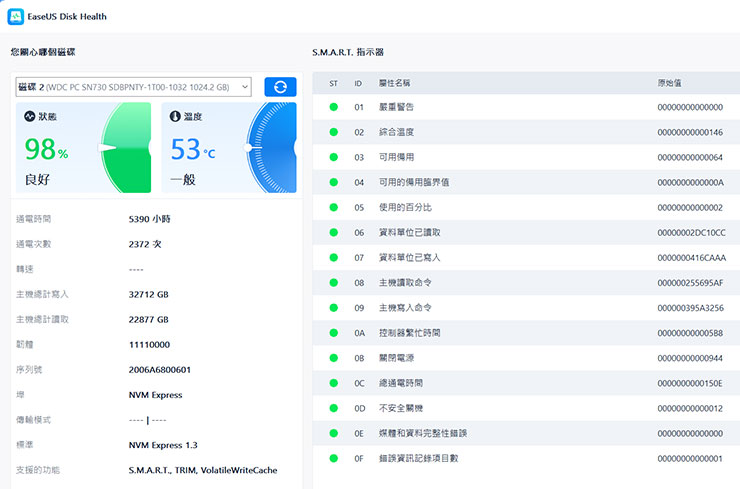Image resolution: width=740 pixels, height=489 pixels.
Task: Click the blue temperature gauge dial
Action: (271, 148)
